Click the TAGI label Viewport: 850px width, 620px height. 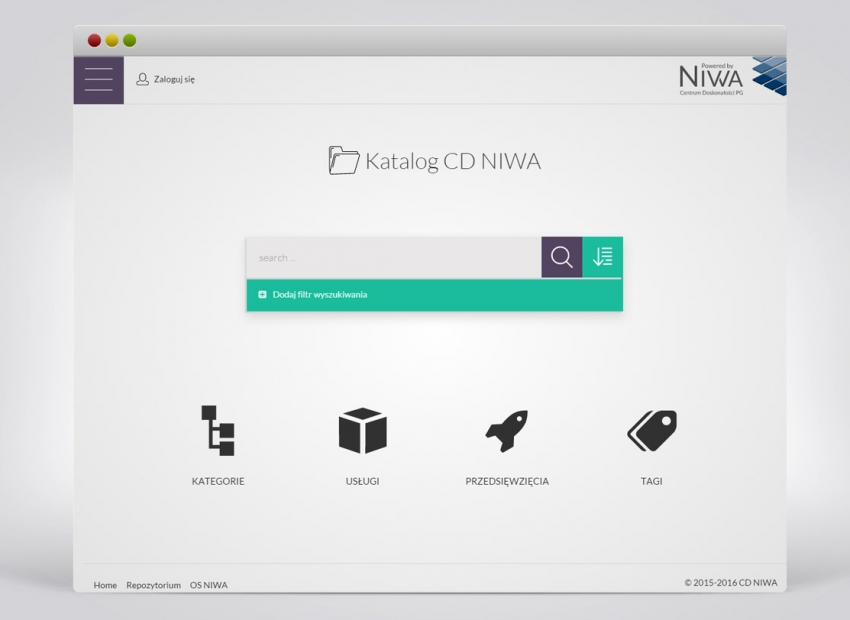point(652,481)
